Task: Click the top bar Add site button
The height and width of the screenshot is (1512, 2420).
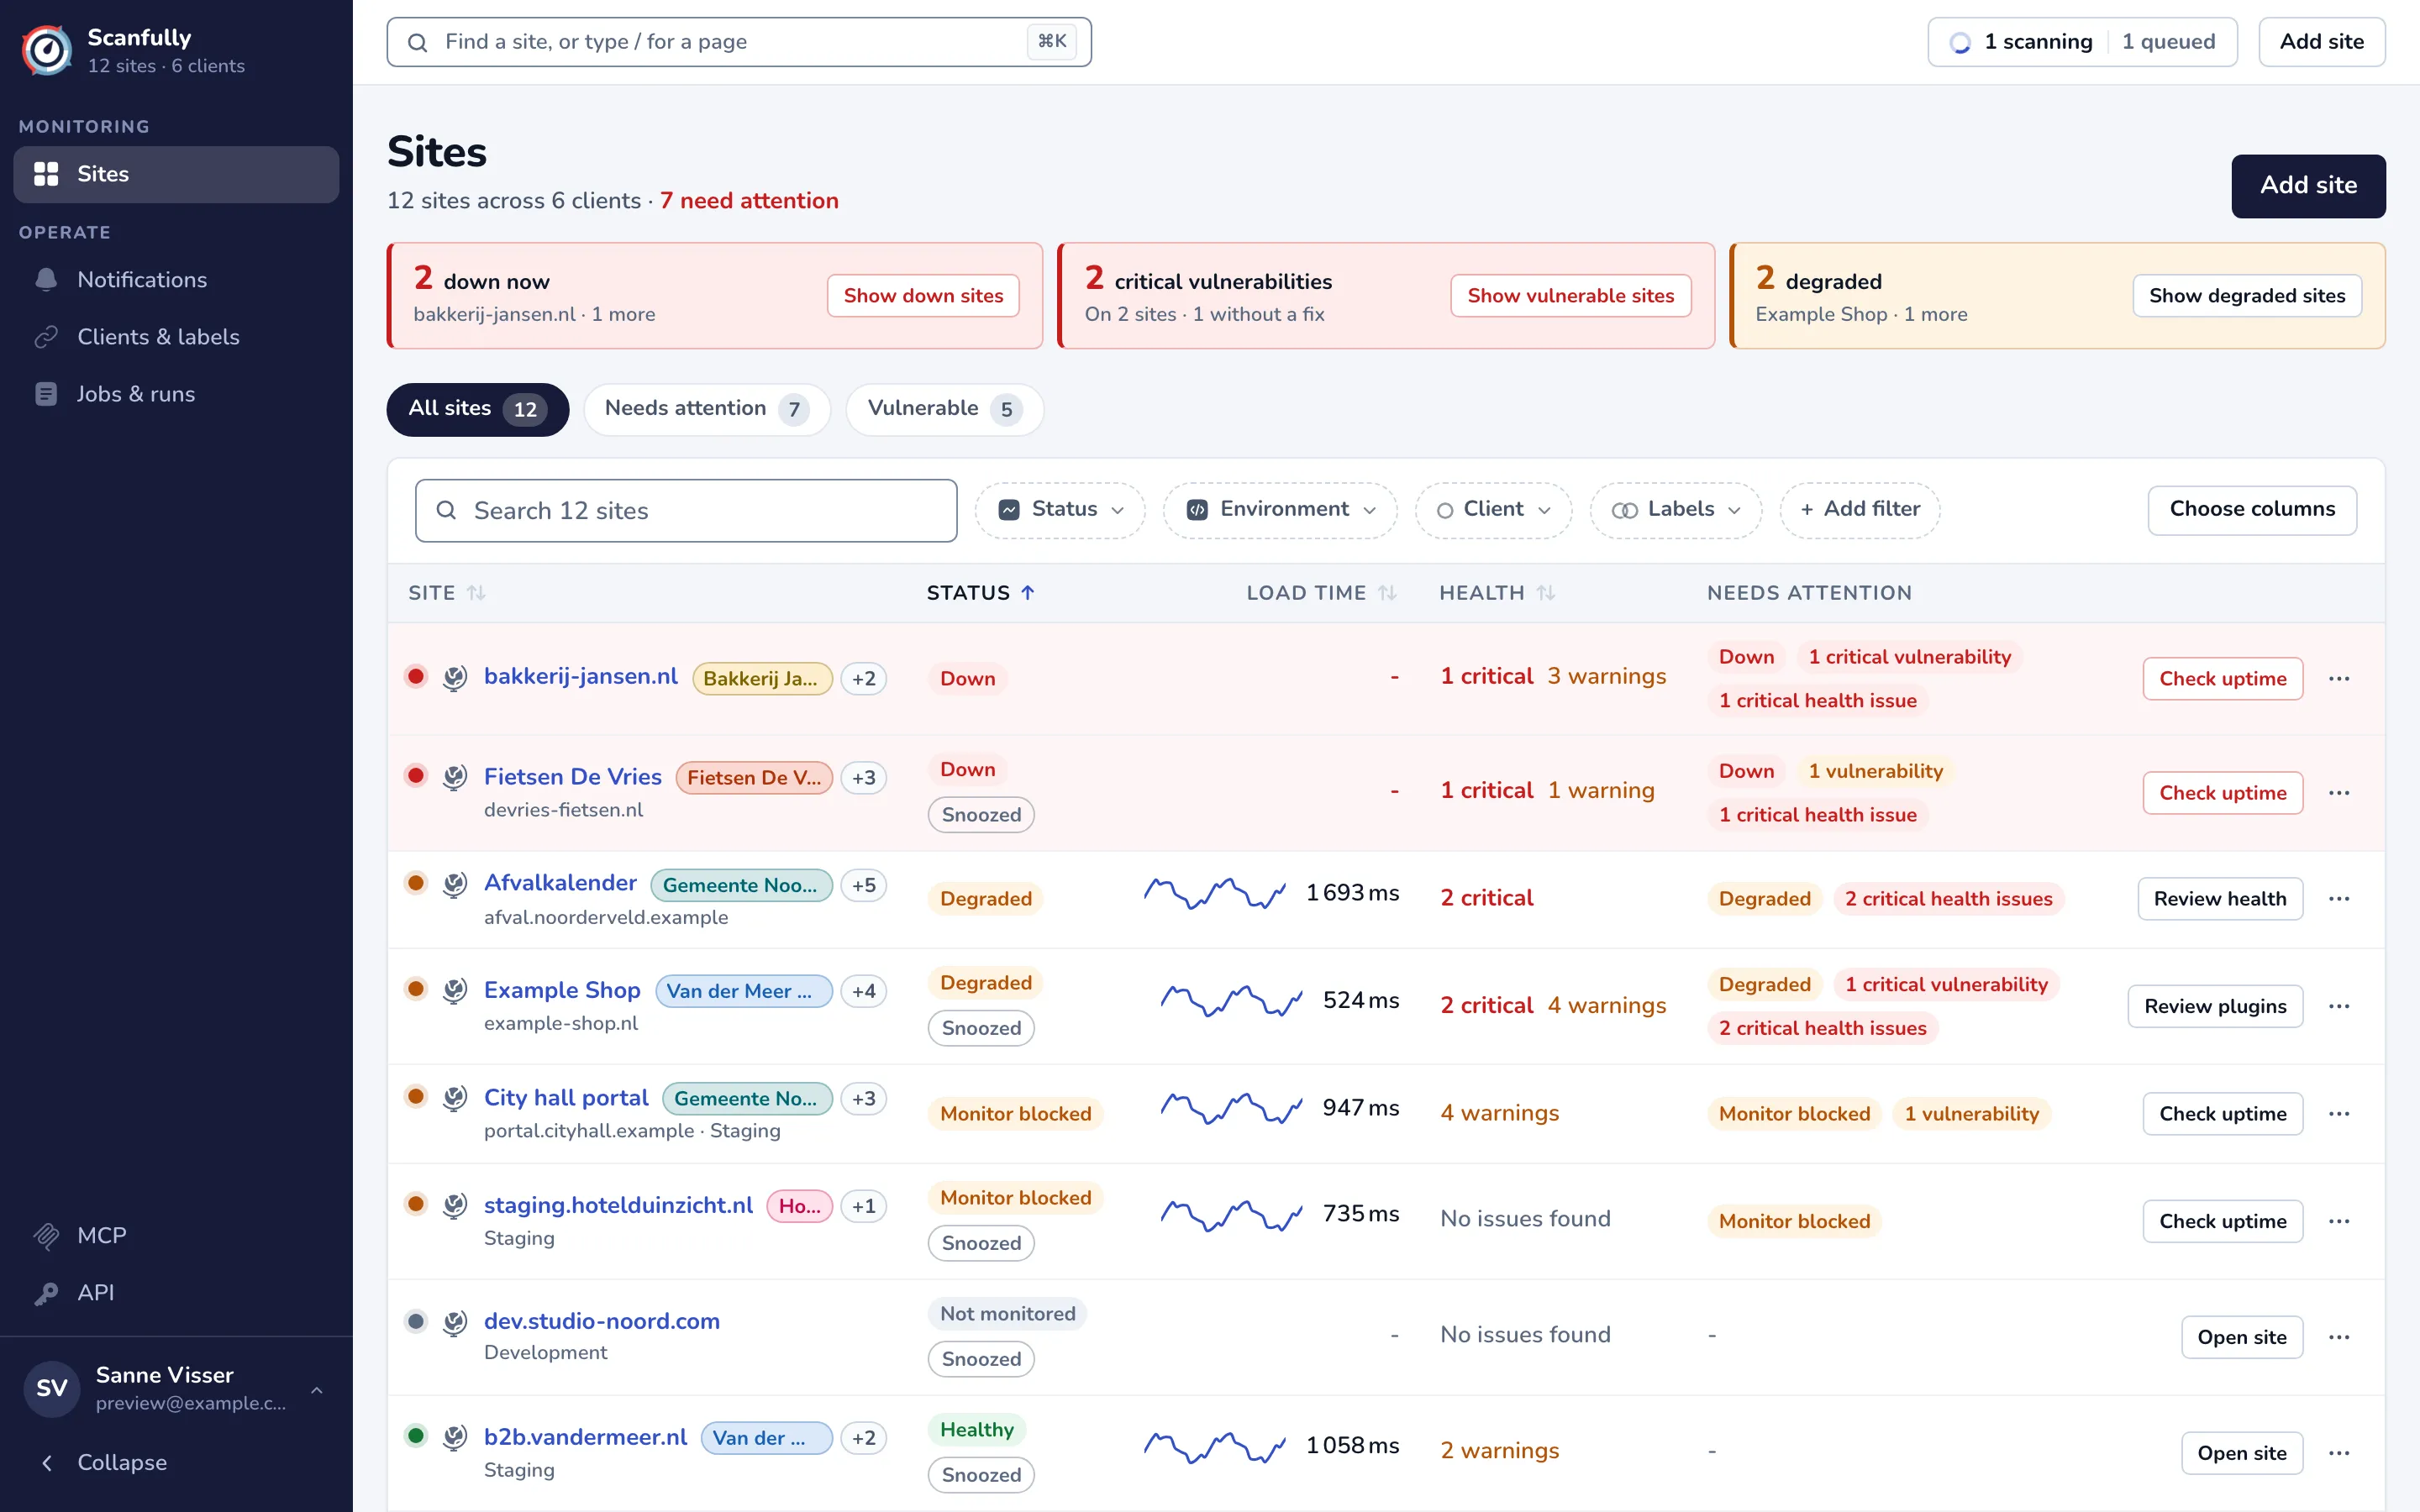Action: (2322, 42)
